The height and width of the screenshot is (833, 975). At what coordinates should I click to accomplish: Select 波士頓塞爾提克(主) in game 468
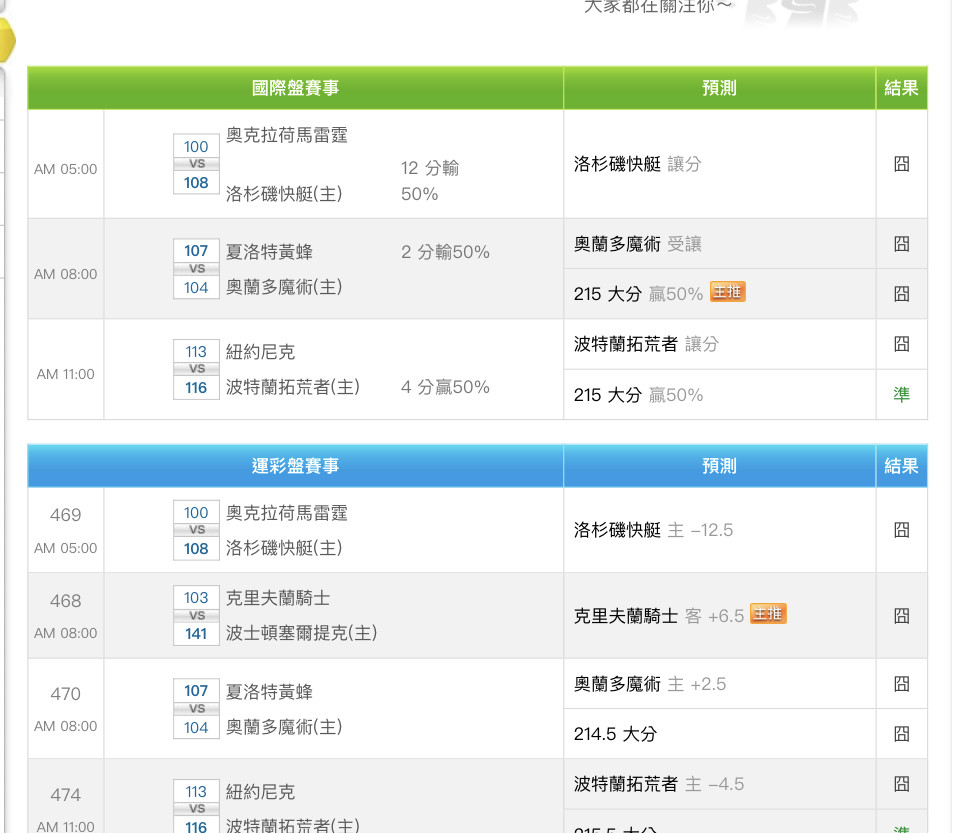(x=302, y=633)
